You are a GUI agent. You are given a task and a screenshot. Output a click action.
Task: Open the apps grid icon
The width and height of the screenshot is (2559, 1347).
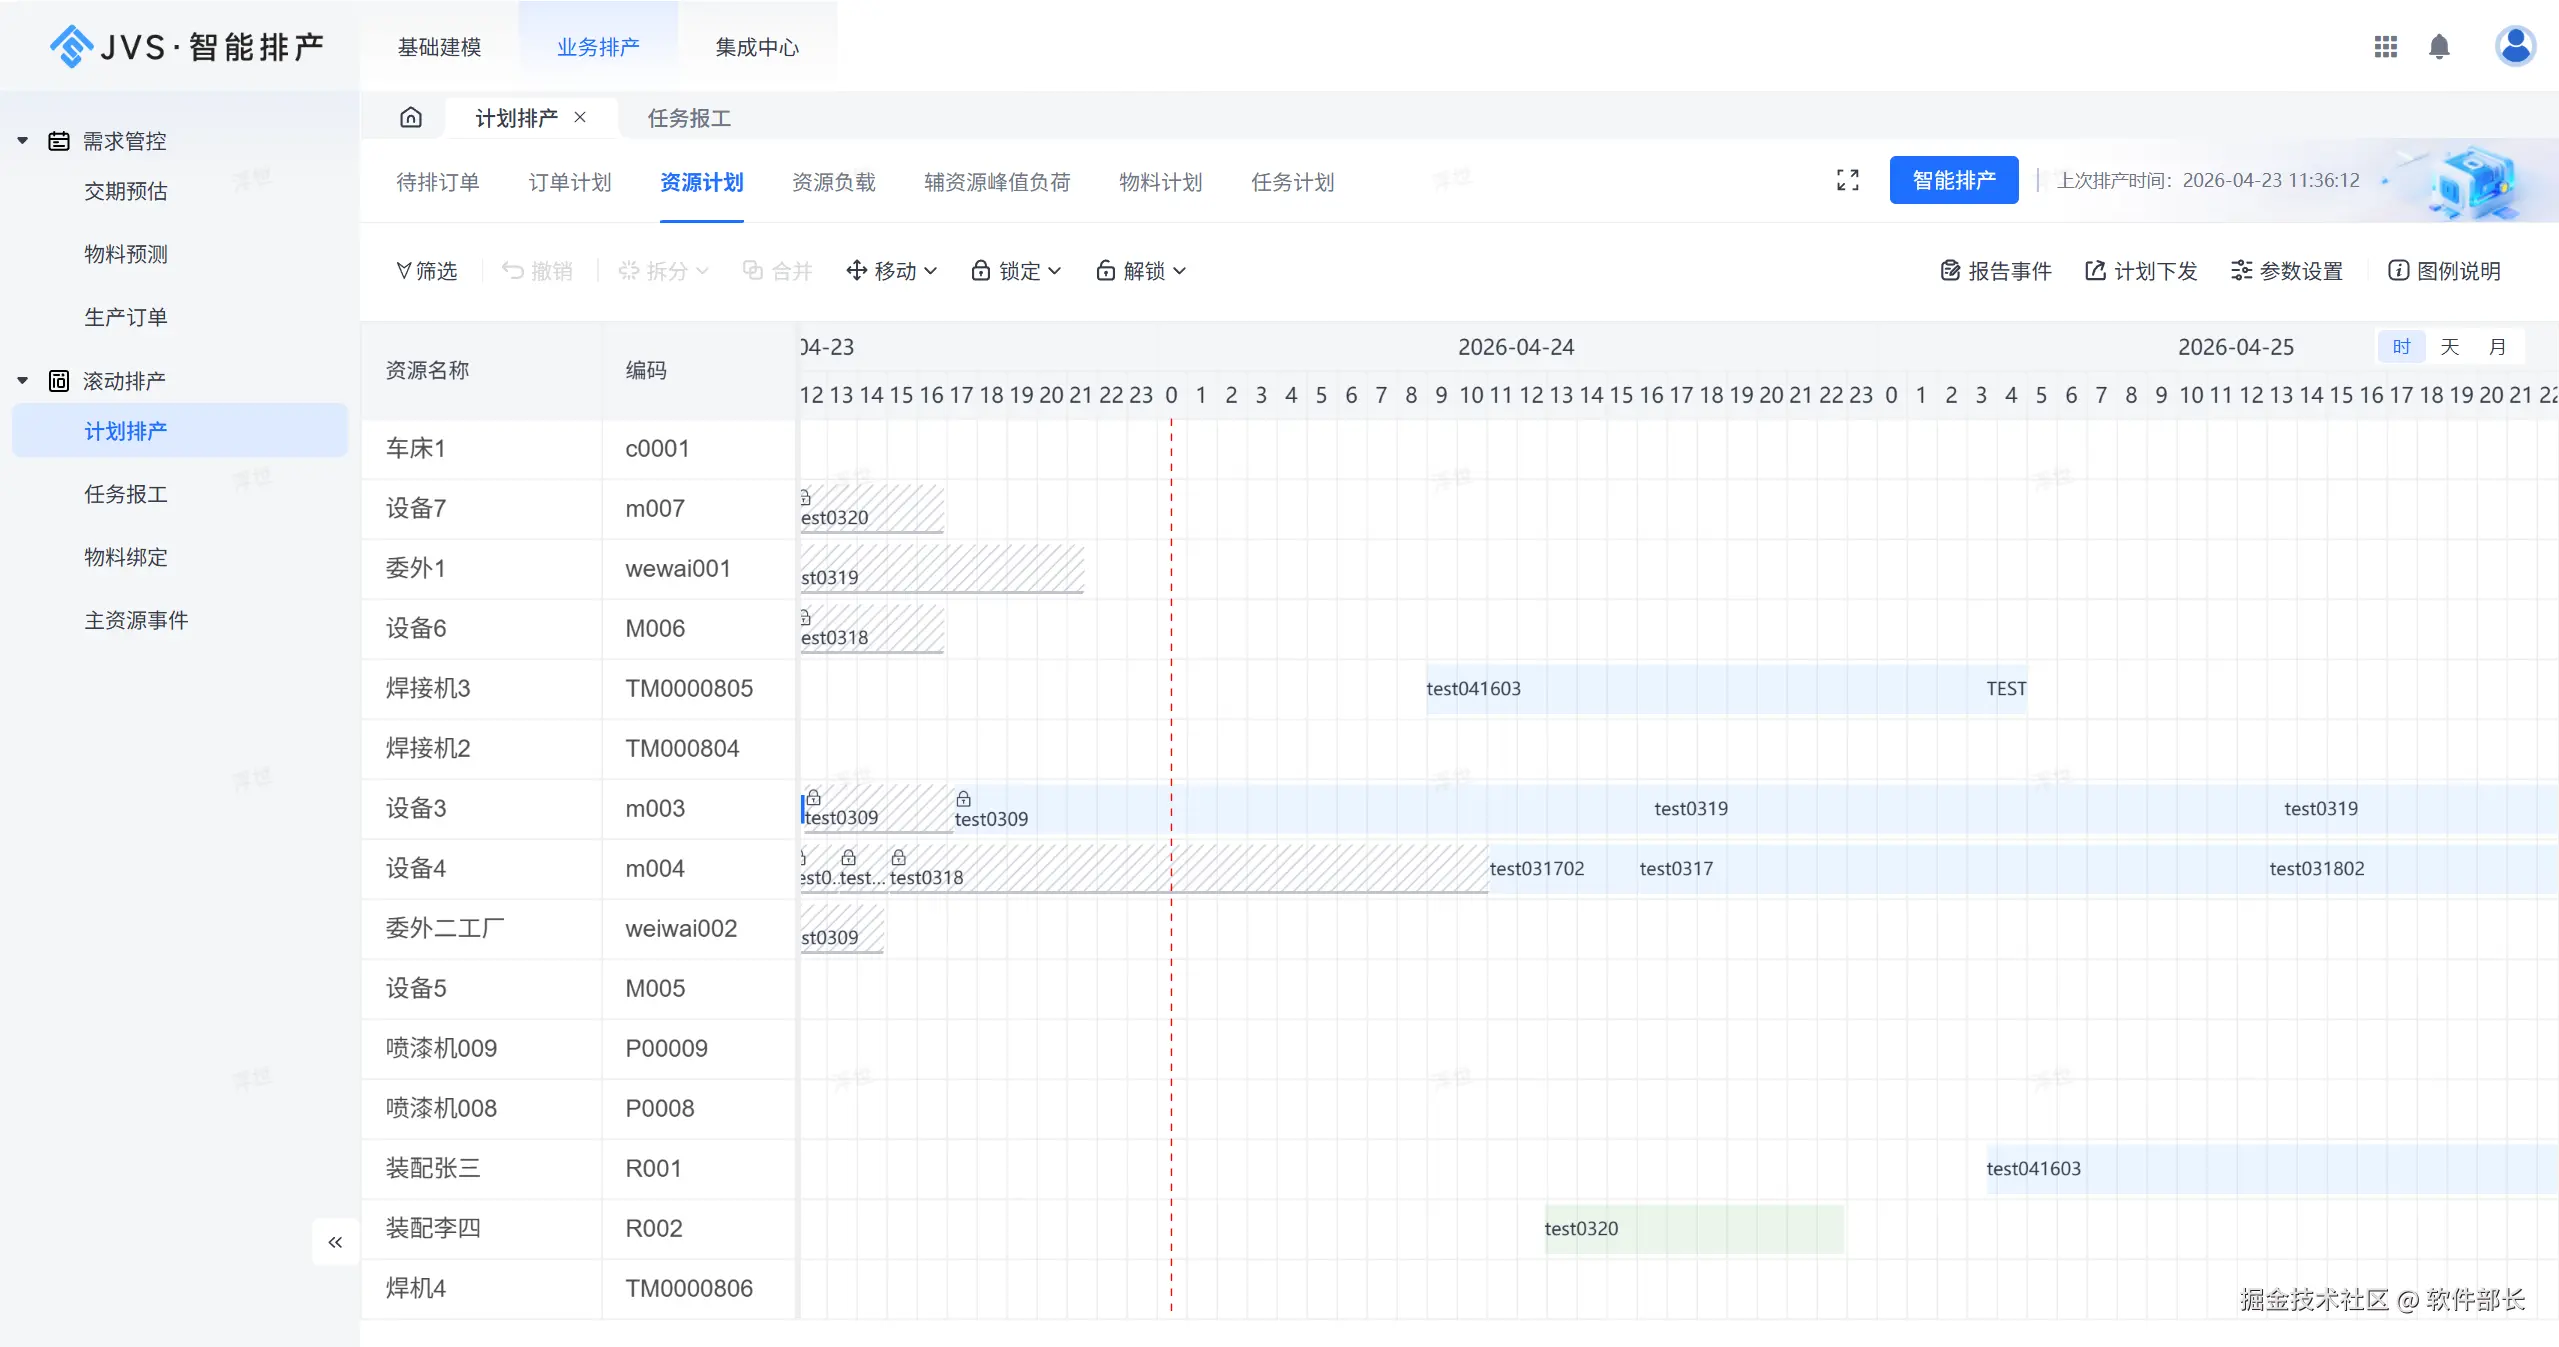pos(2385,47)
